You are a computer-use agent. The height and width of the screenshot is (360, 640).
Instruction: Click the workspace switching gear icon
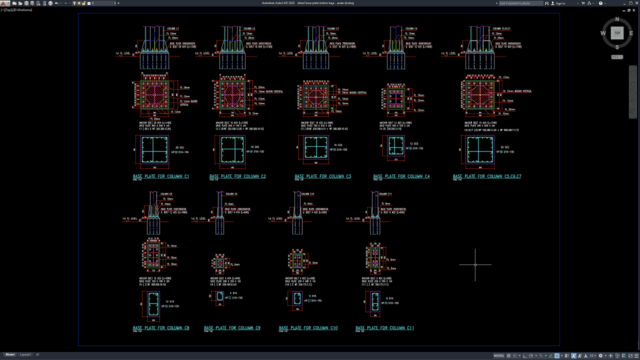(x=600, y=356)
